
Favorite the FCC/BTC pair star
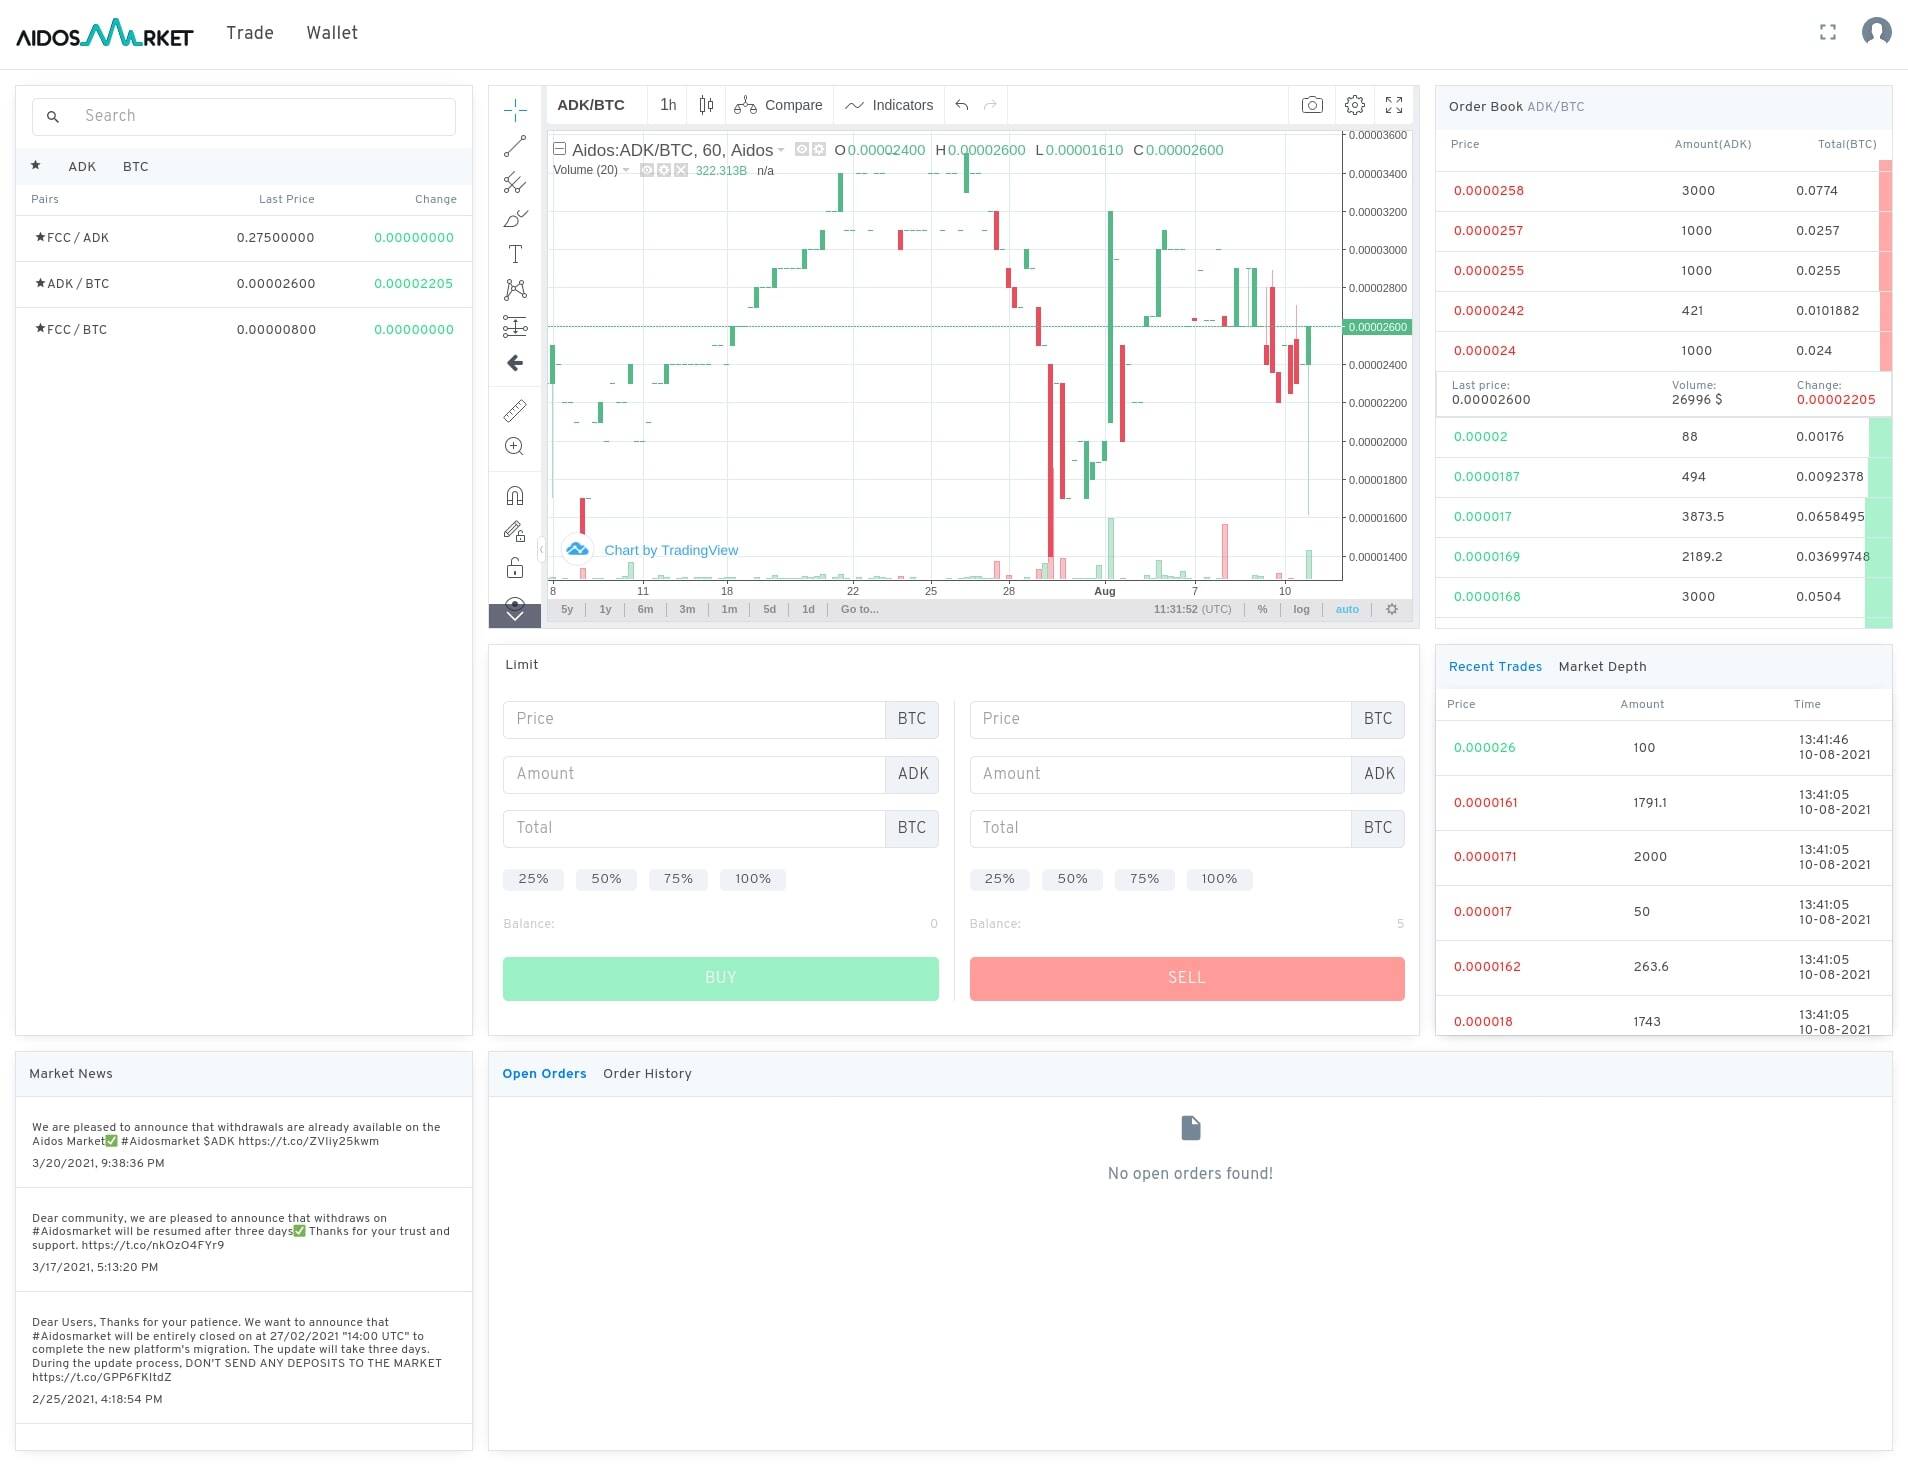pos(40,329)
